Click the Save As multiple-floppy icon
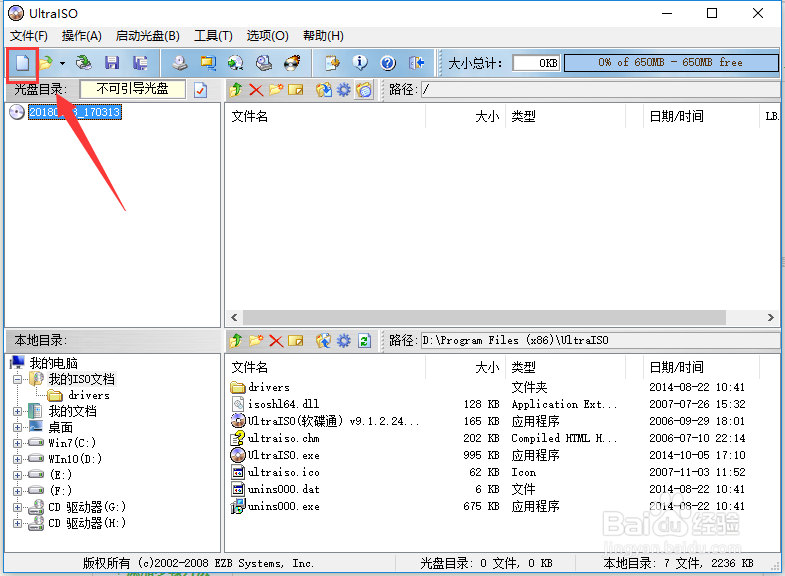The height and width of the screenshot is (576, 785). tap(140, 63)
